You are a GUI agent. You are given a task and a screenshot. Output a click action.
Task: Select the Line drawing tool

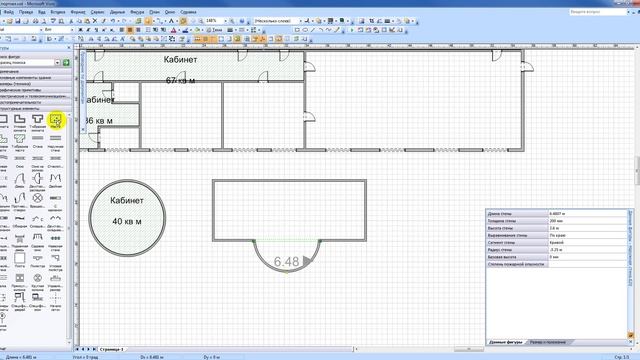(313, 30)
